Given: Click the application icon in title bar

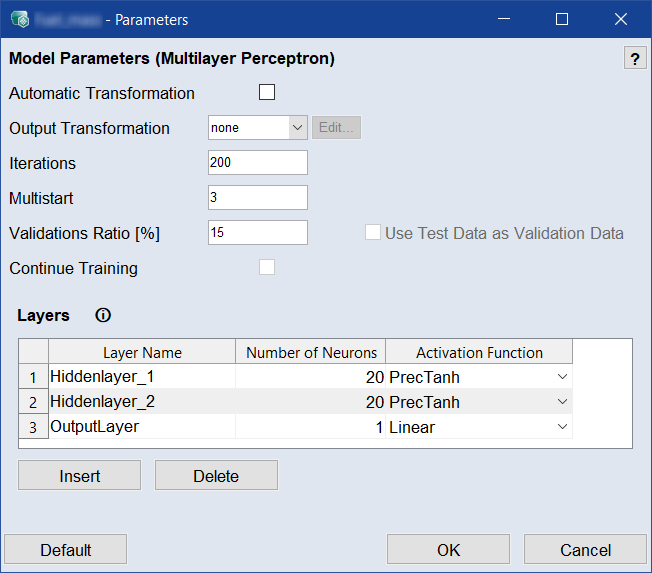Looking at the screenshot, I should [19, 19].
